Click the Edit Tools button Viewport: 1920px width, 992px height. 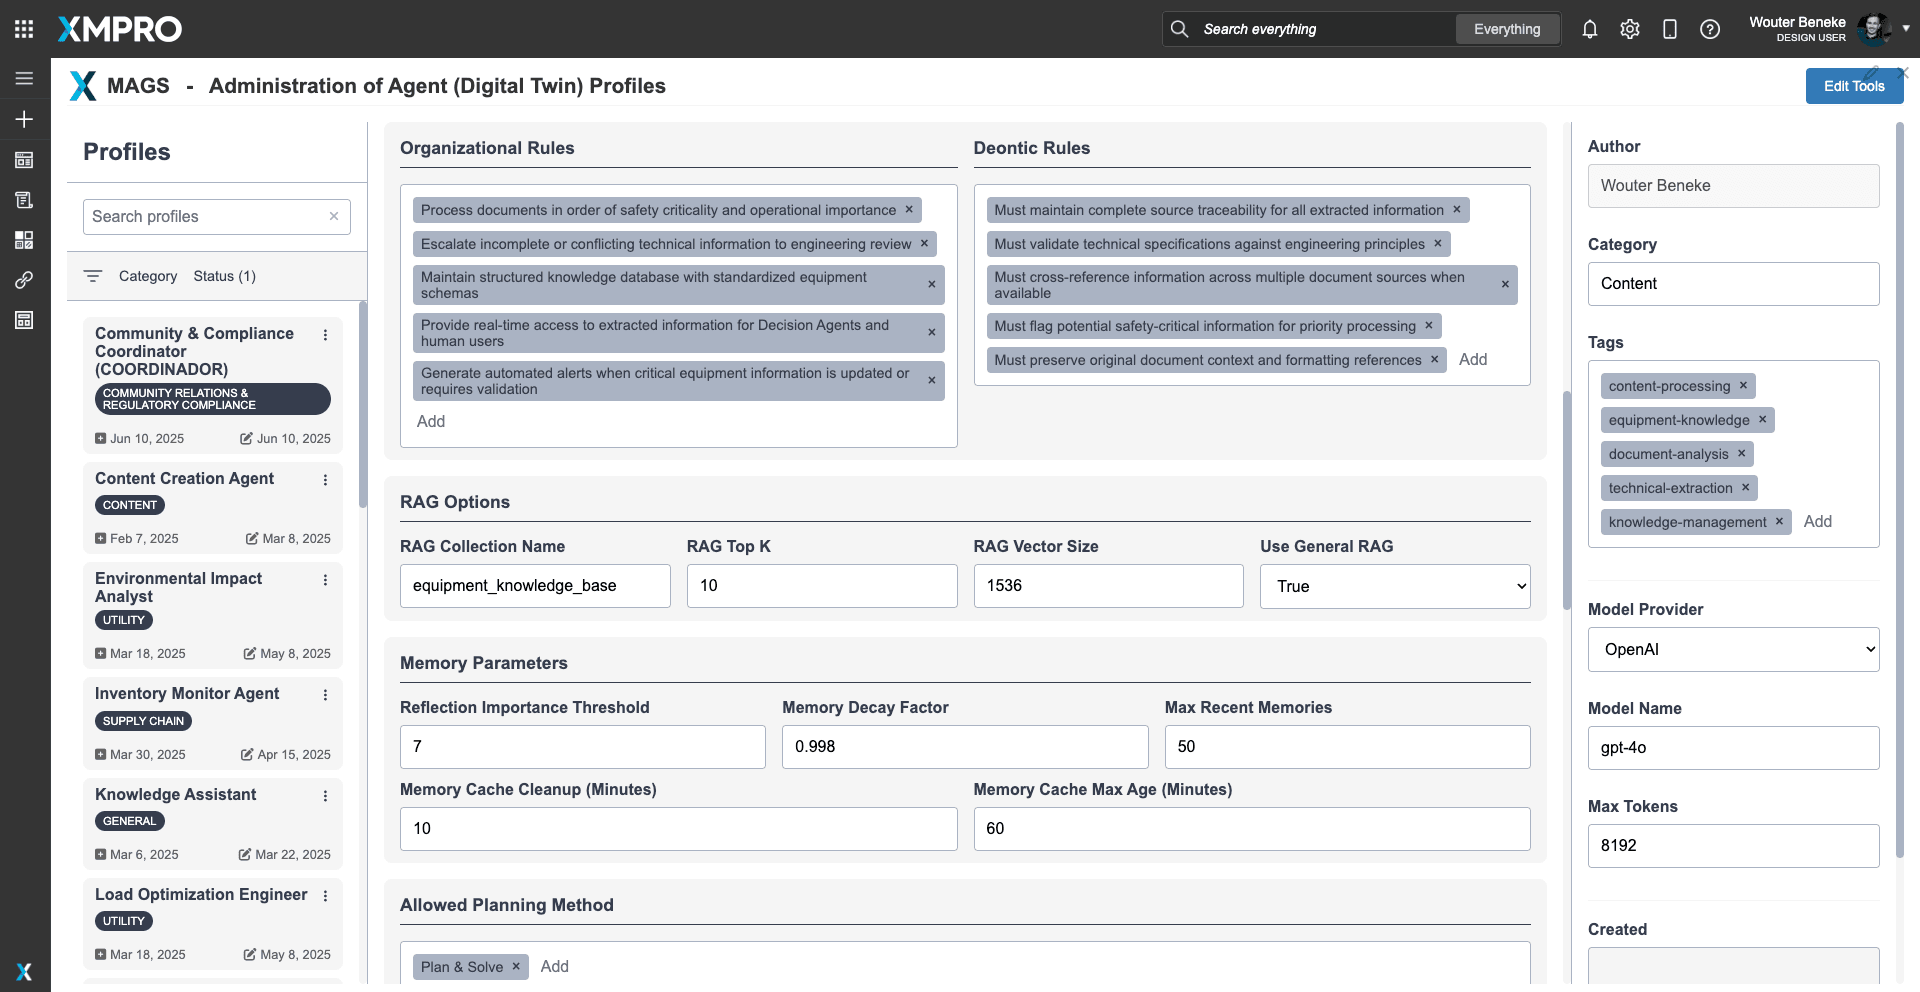point(1853,86)
